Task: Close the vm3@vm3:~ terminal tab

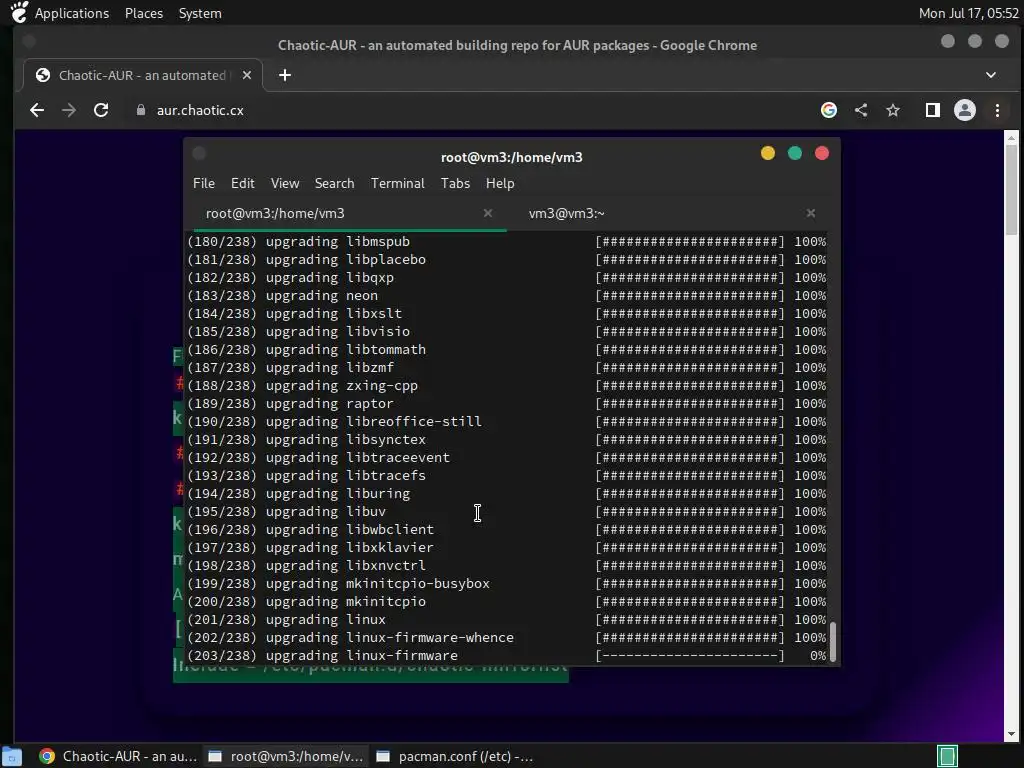Action: (x=810, y=213)
